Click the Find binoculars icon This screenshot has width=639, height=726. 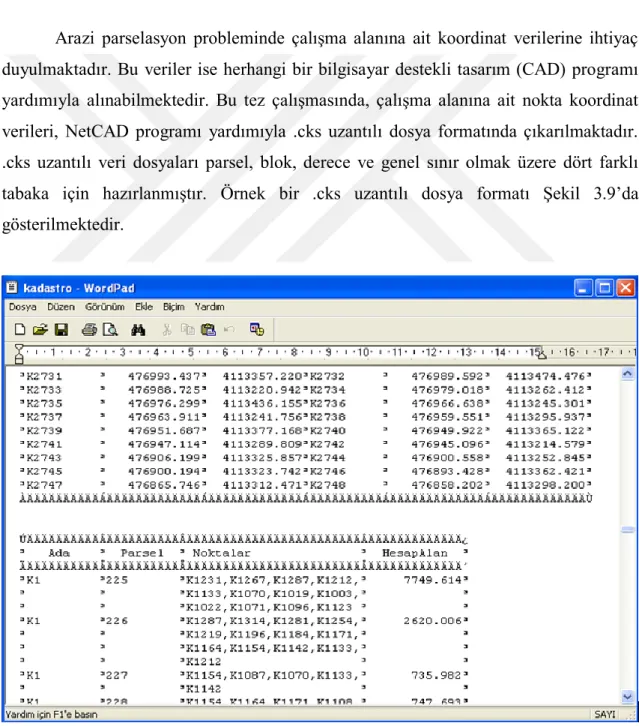click(138, 330)
